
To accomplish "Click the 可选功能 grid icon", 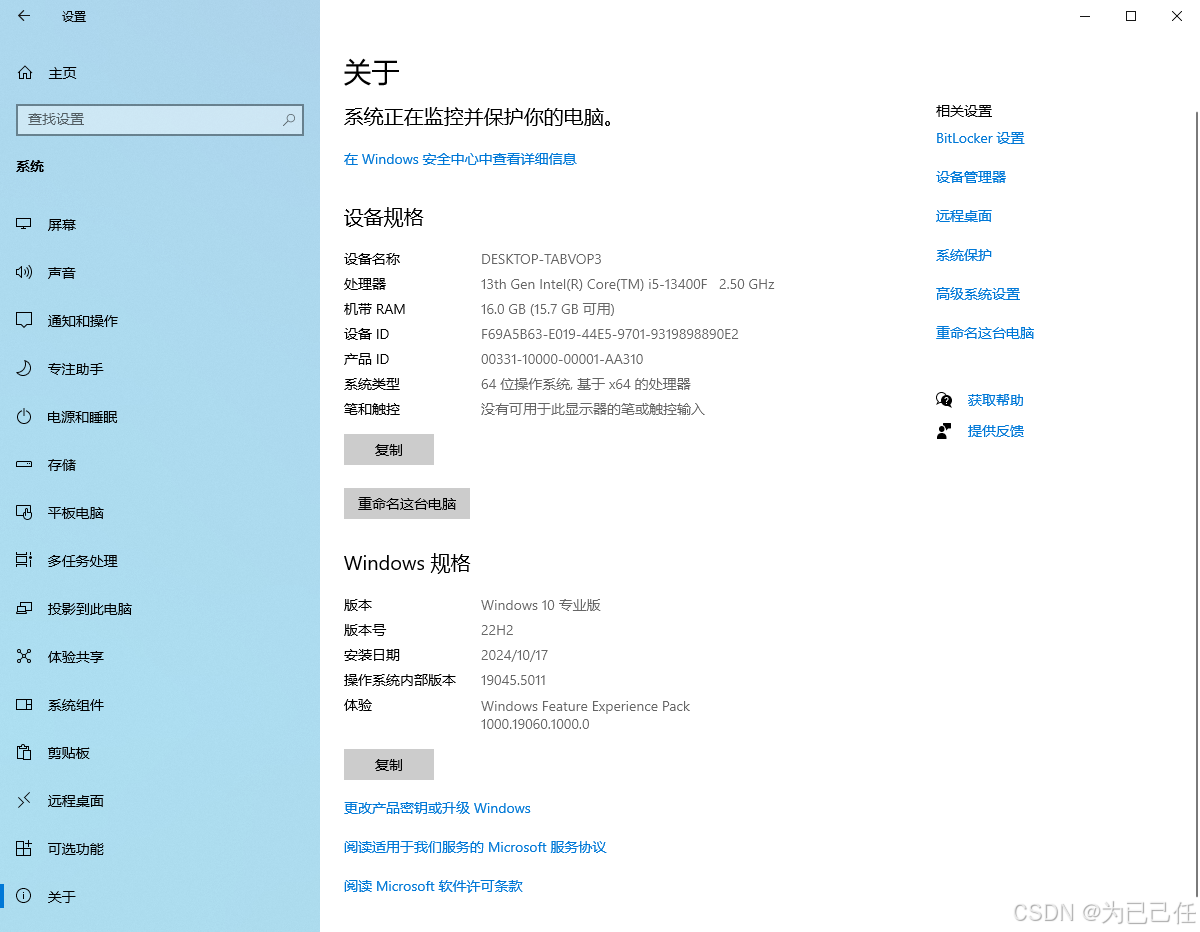I will (25, 848).
